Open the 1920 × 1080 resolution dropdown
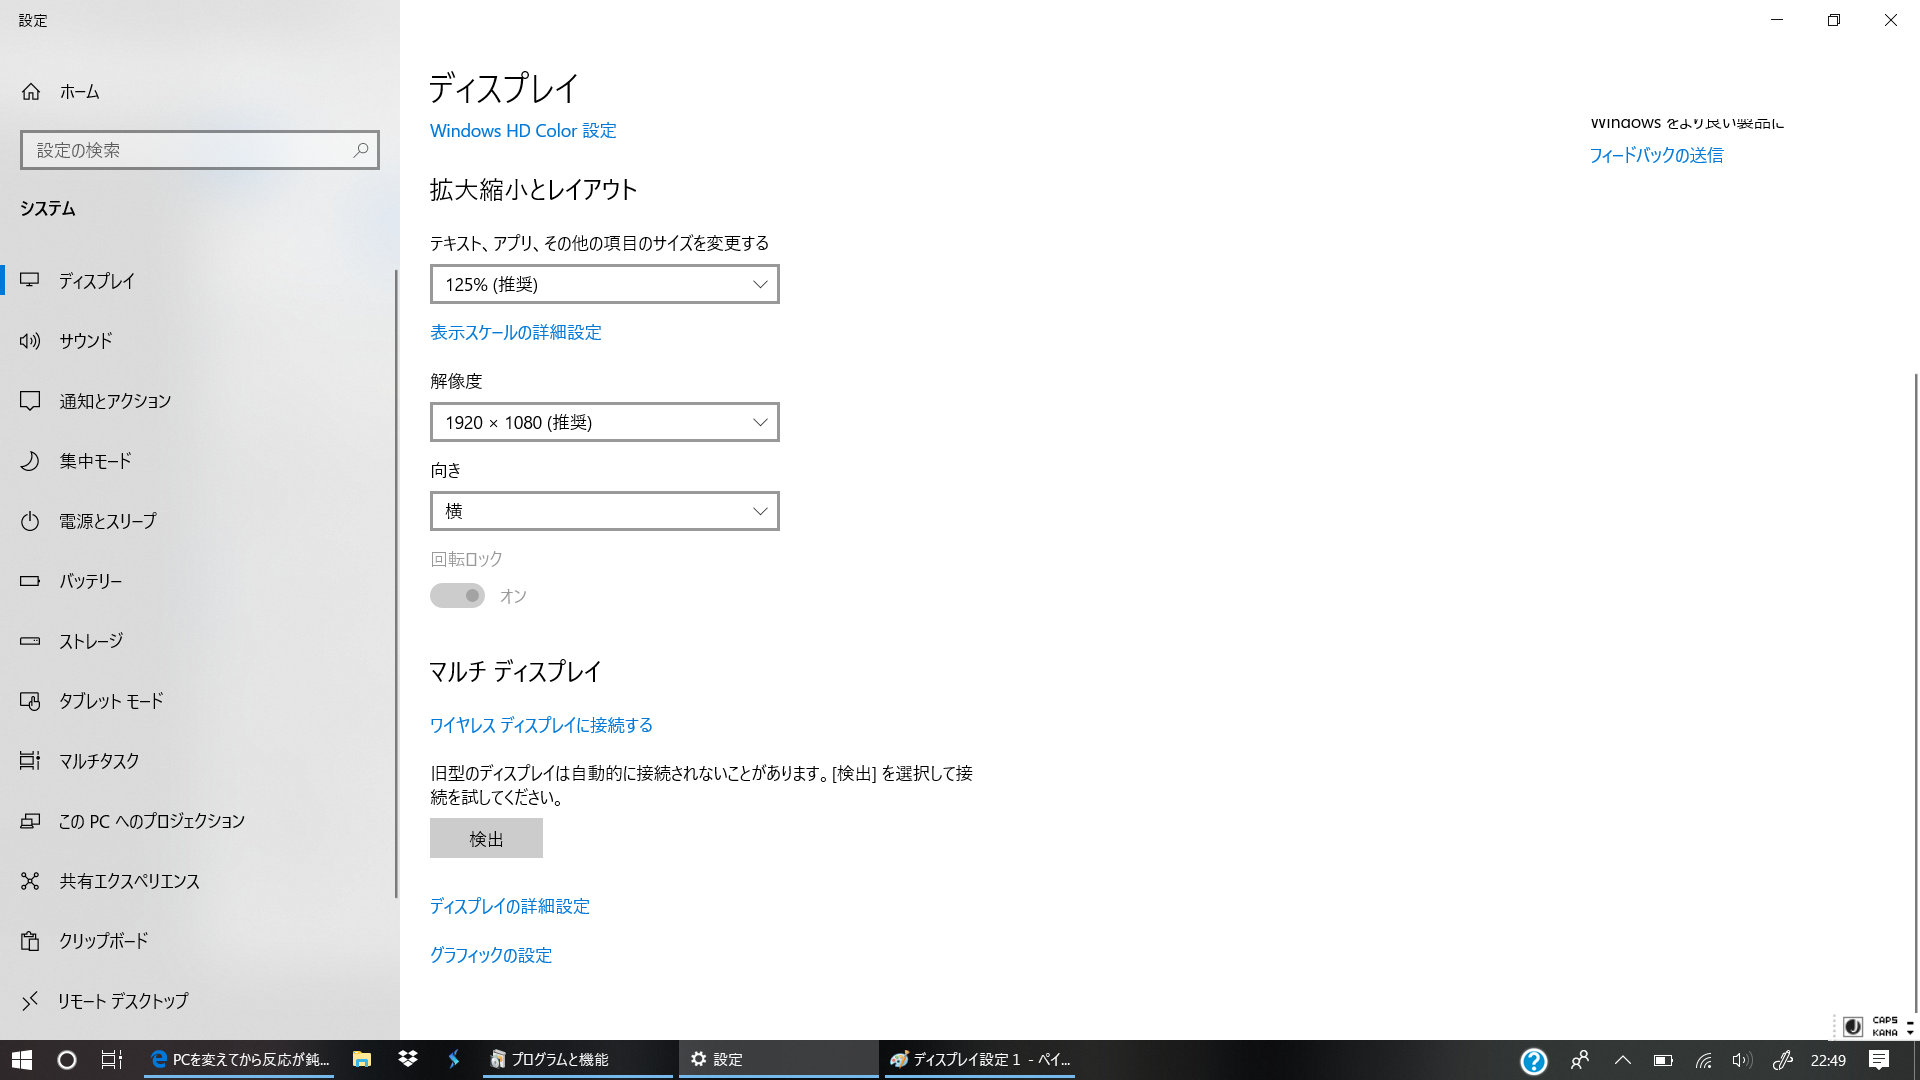The width and height of the screenshot is (1920, 1080). click(x=604, y=423)
